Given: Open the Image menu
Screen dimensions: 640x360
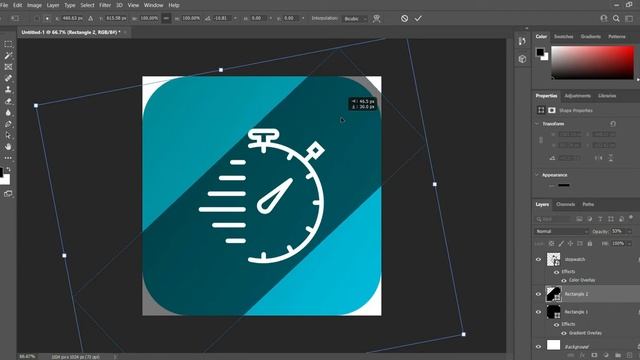Looking at the screenshot, I should point(34,5).
